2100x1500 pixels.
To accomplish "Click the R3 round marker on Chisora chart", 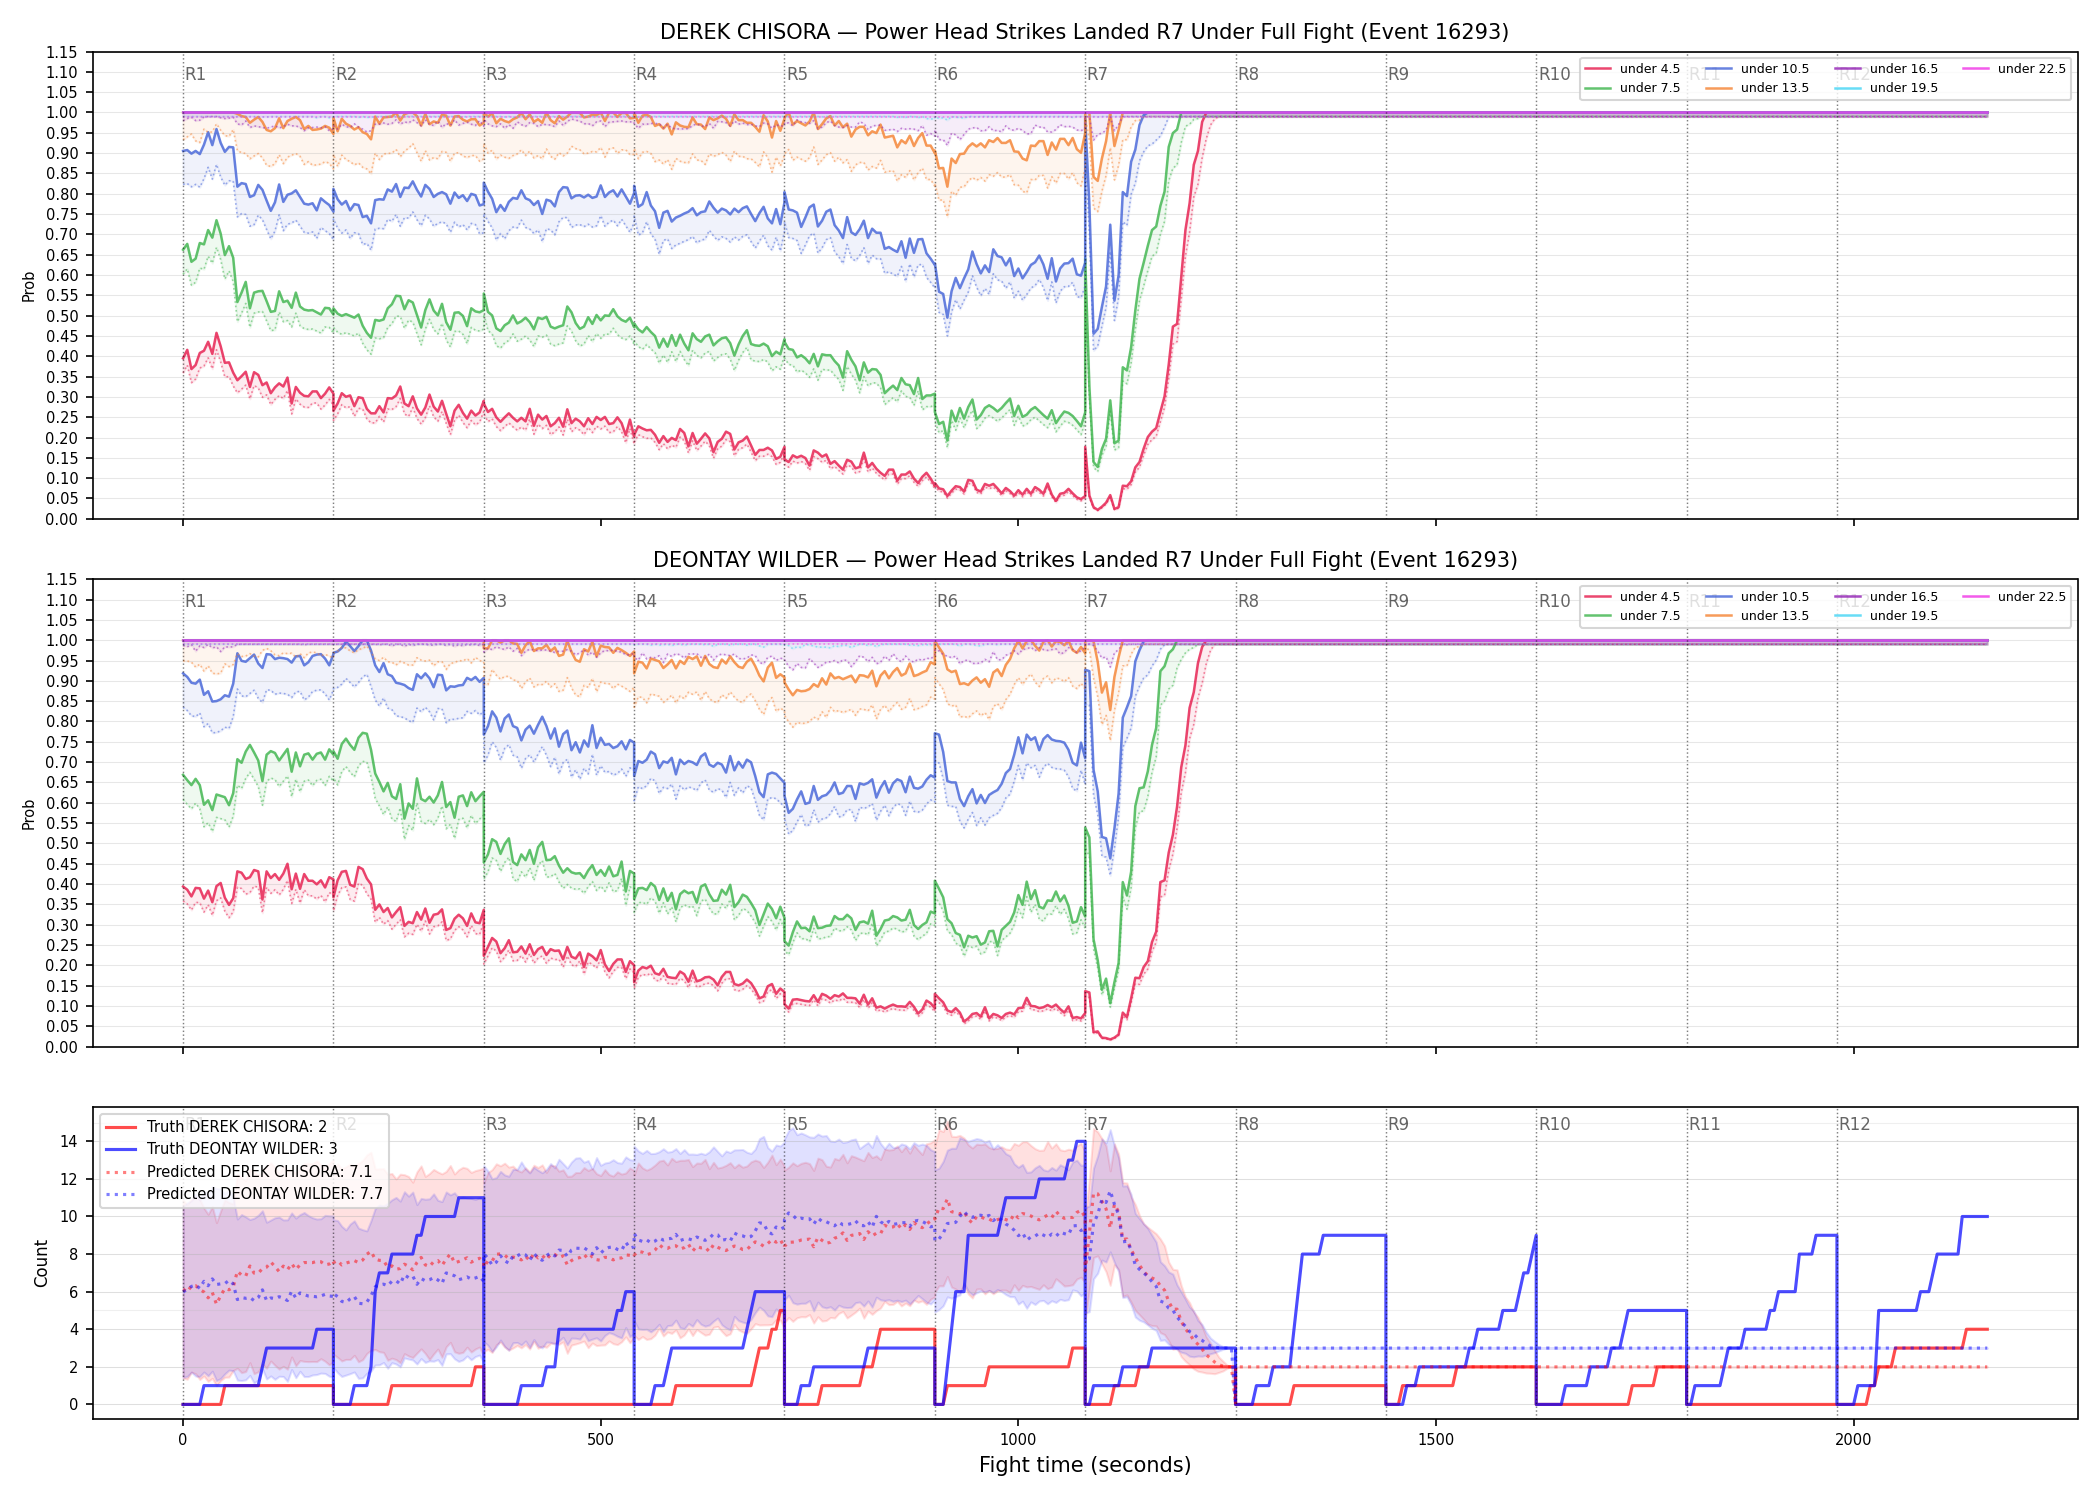I will tap(496, 74).
